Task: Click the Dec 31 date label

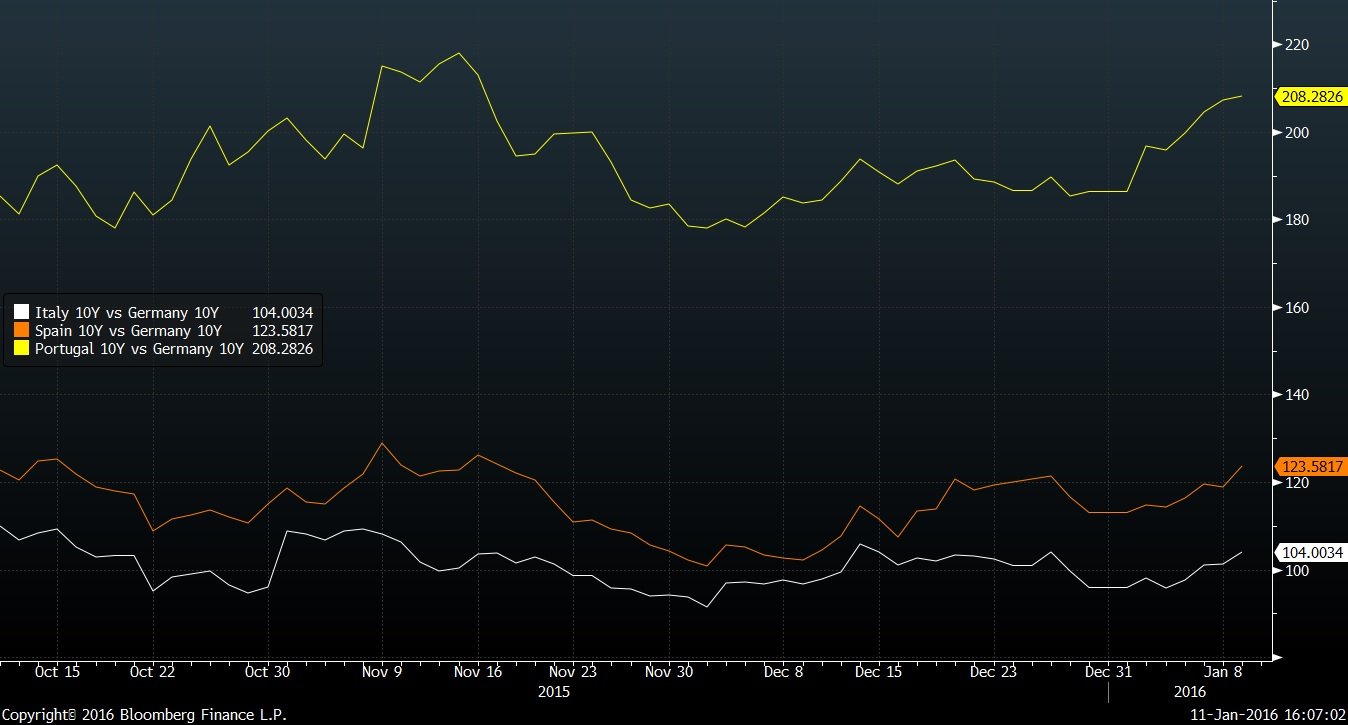Action: coord(1109,672)
